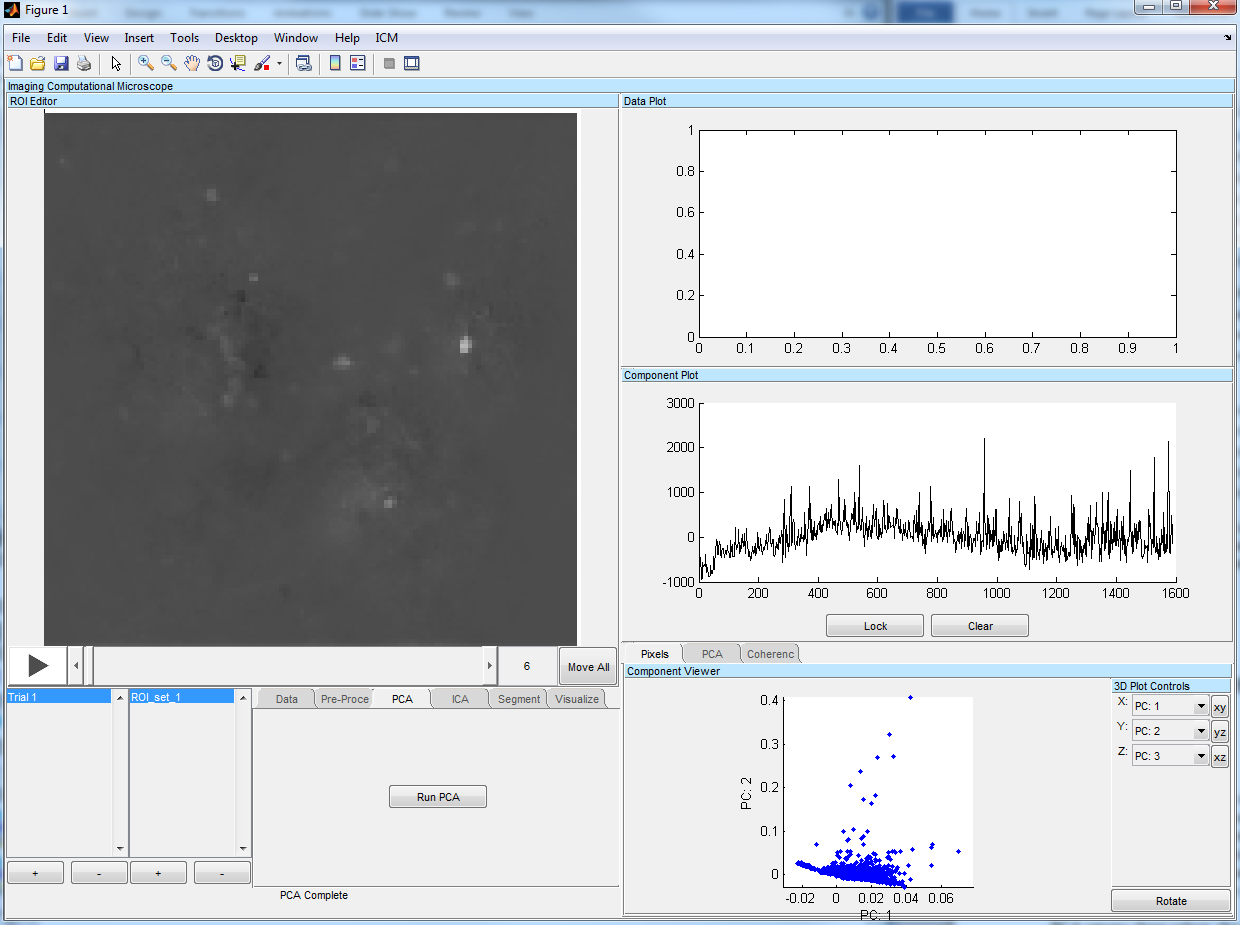The height and width of the screenshot is (925, 1240).
Task: Step frame slider right with arrow
Action: (490, 665)
